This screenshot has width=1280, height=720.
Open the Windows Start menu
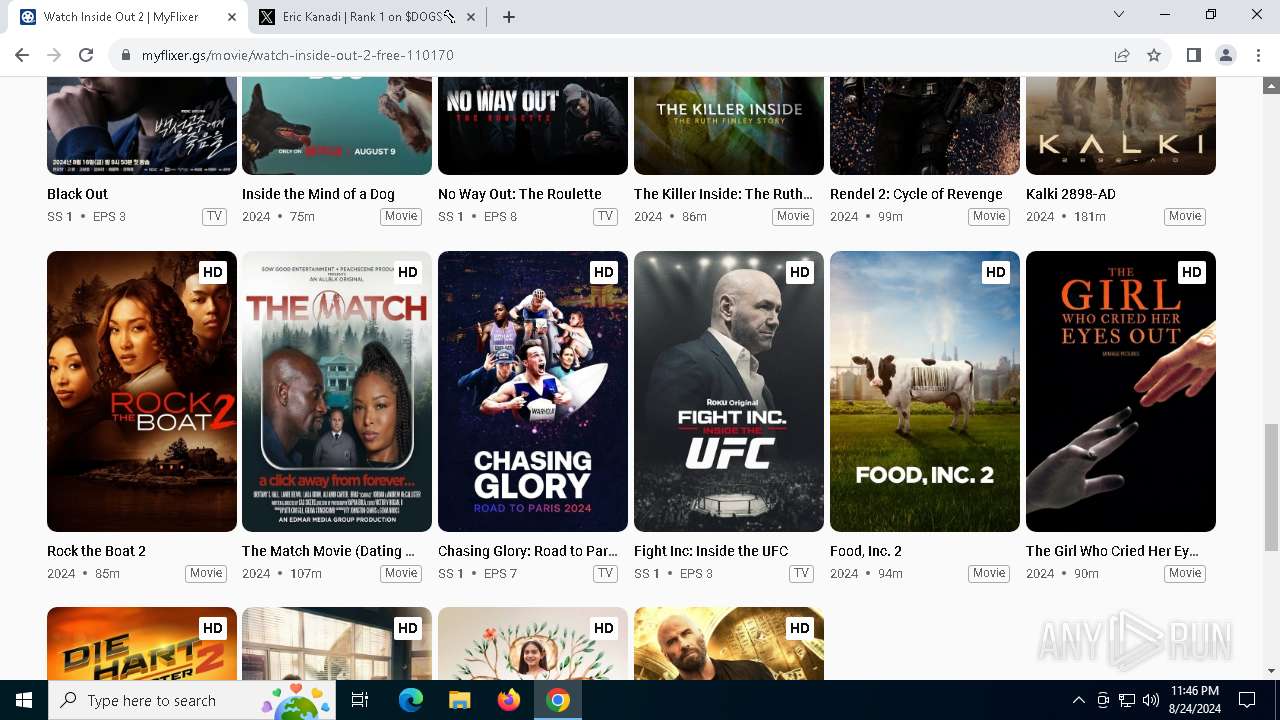click(x=24, y=700)
